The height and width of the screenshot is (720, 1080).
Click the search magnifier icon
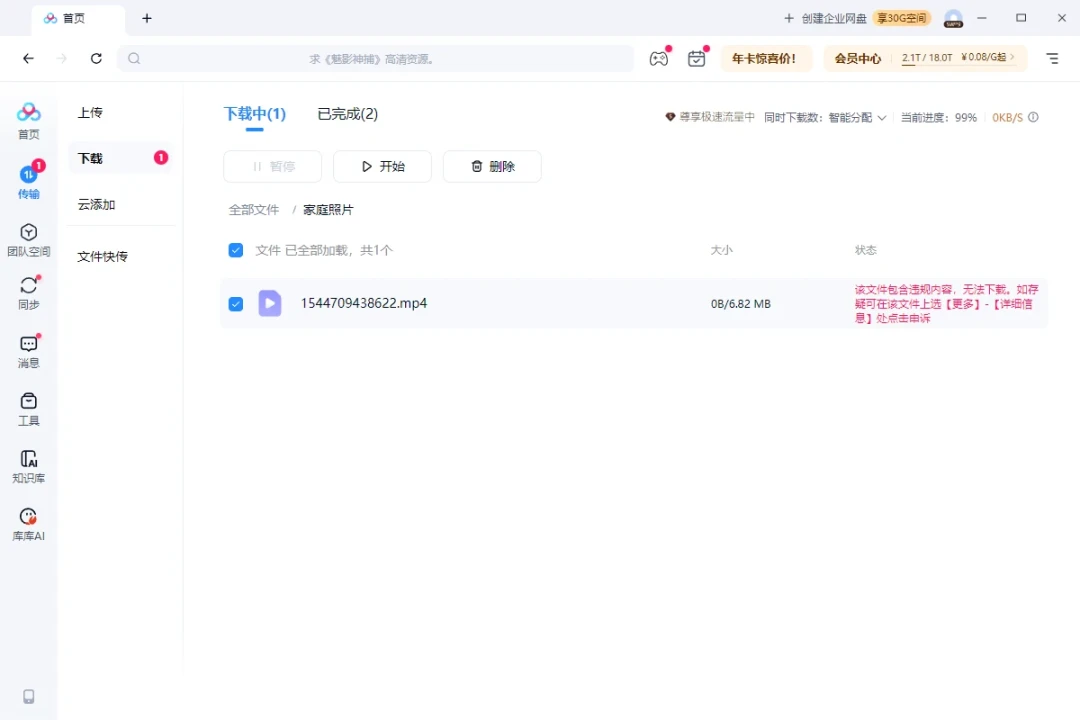click(134, 59)
